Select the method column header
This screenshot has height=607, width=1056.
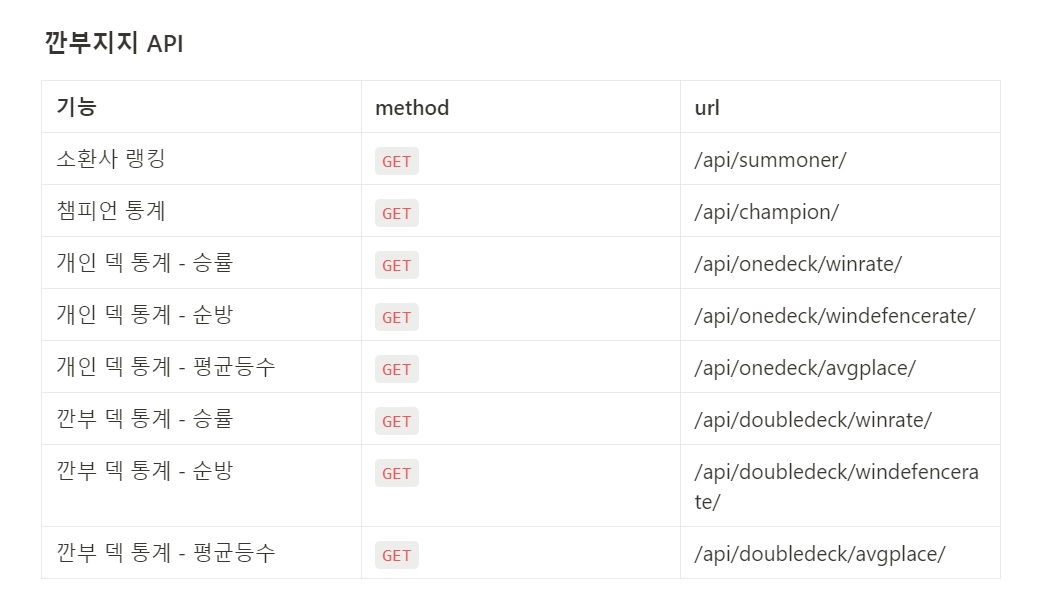[412, 107]
